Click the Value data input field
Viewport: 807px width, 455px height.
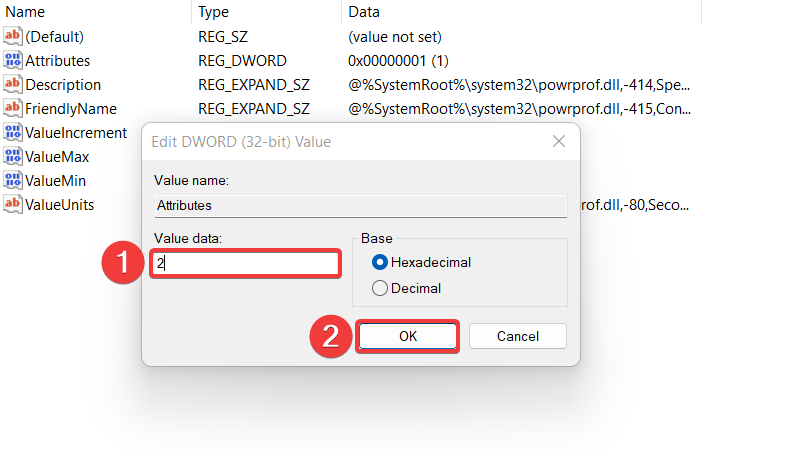click(x=245, y=264)
